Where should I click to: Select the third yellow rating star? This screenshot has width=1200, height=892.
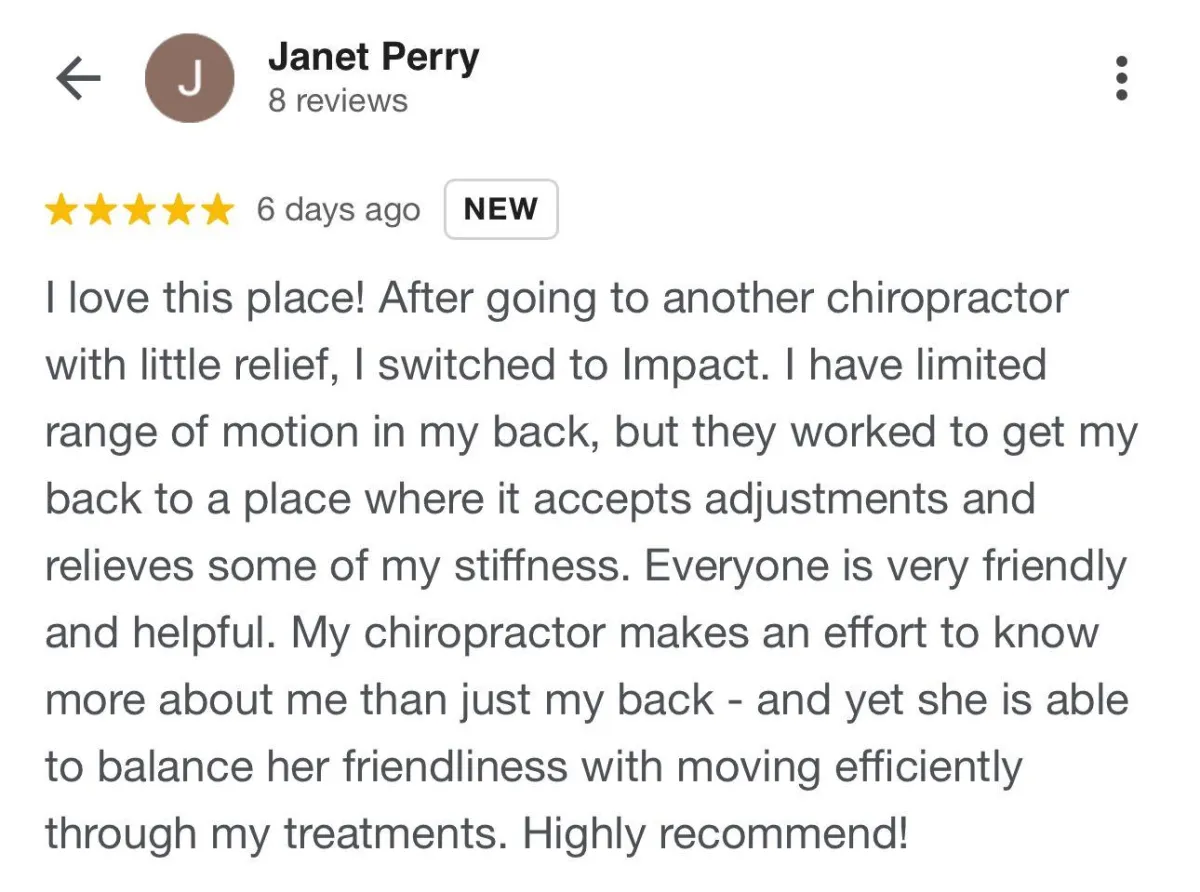pos(139,210)
